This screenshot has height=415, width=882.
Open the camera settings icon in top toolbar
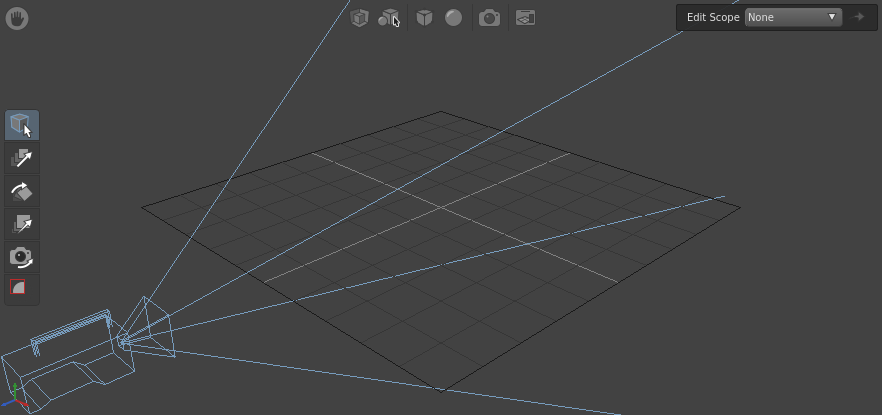(489, 18)
